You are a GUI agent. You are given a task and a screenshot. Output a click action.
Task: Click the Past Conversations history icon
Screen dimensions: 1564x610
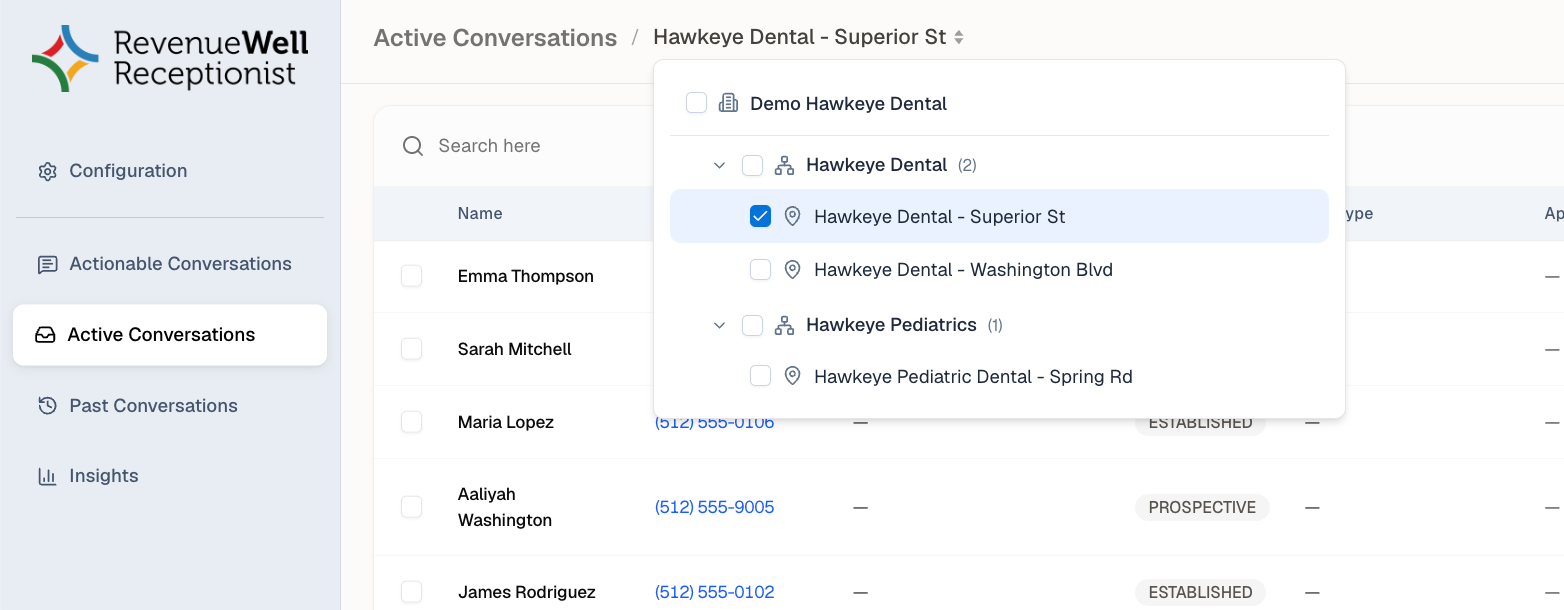pos(47,406)
